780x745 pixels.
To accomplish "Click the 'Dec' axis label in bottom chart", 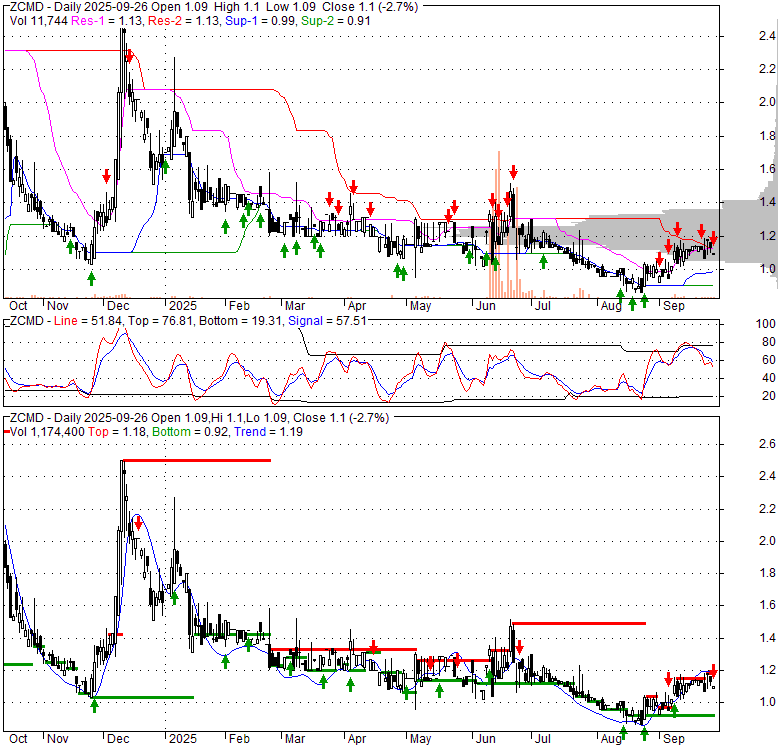I will (x=118, y=739).
